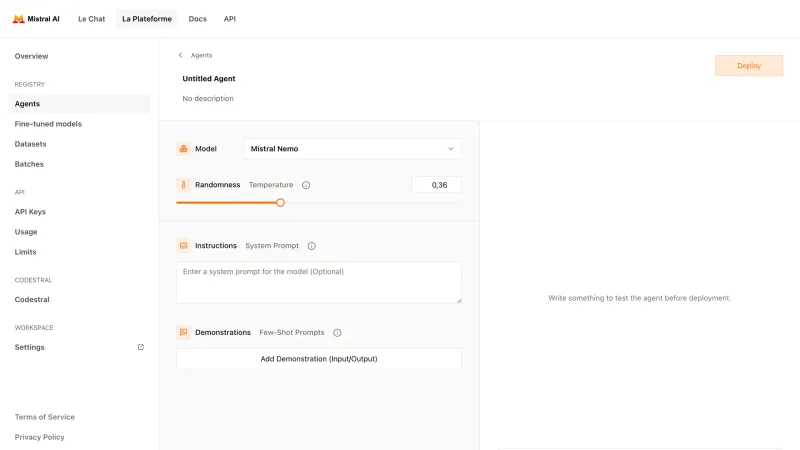Open the API tab in top navigation

(230, 19)
